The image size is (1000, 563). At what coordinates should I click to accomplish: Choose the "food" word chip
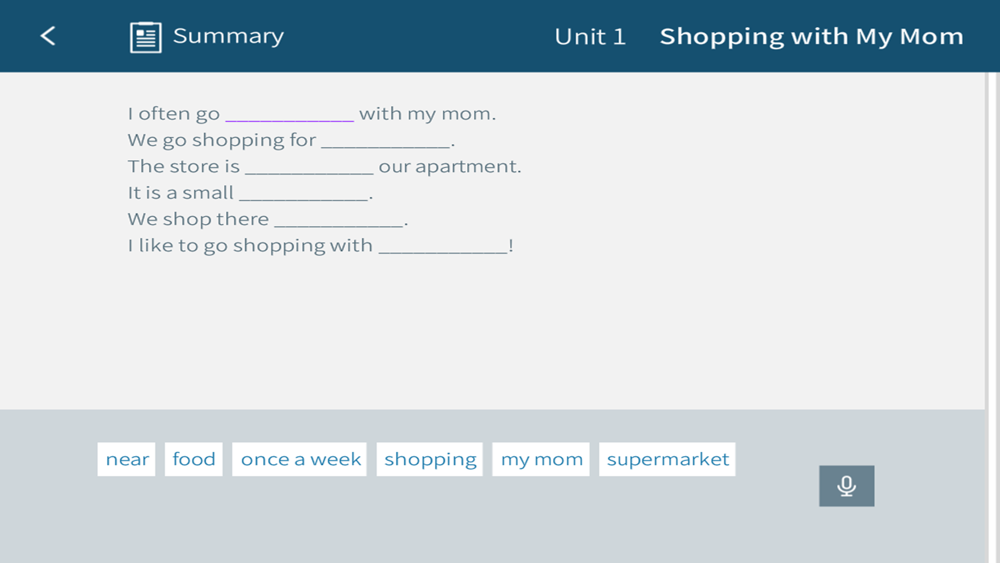193,459
